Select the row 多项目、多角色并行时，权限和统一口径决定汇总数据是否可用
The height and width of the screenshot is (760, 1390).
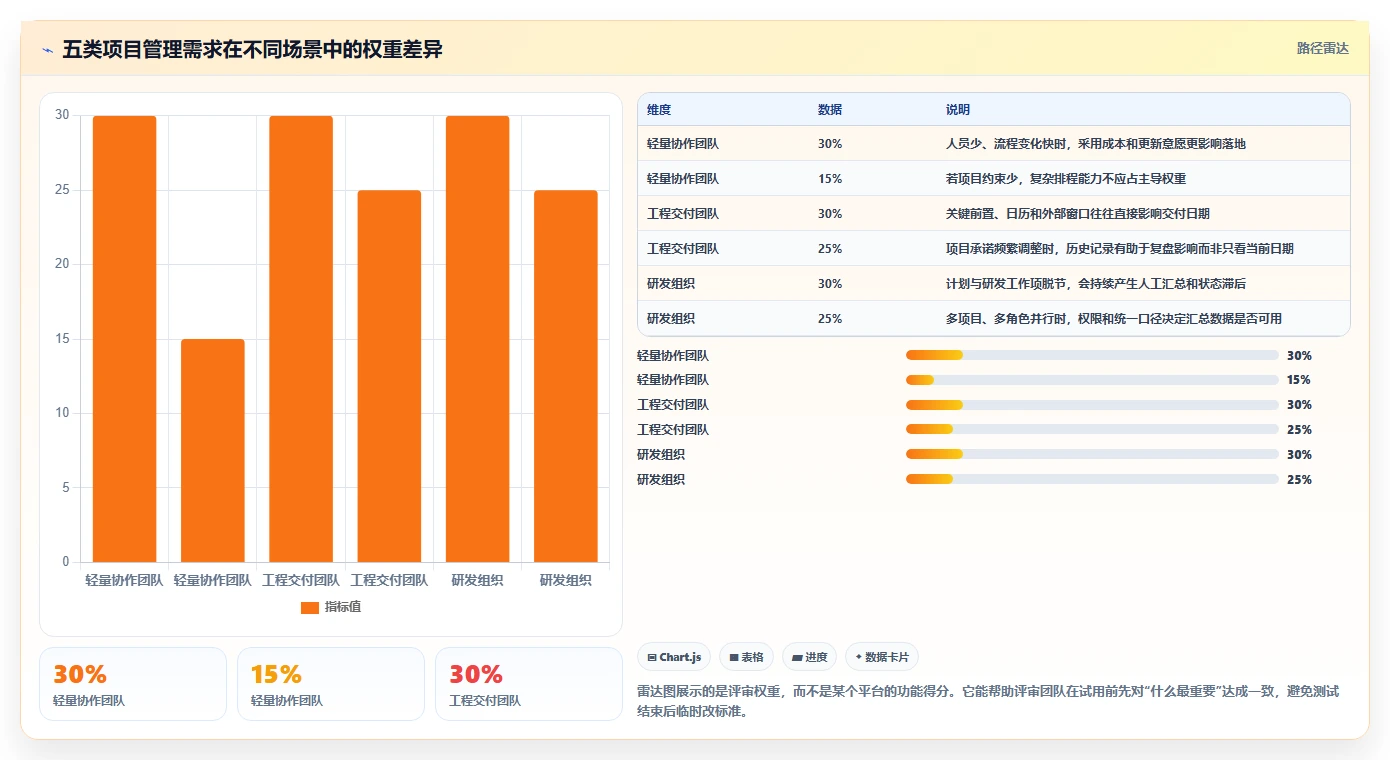[x=993, y=318]
